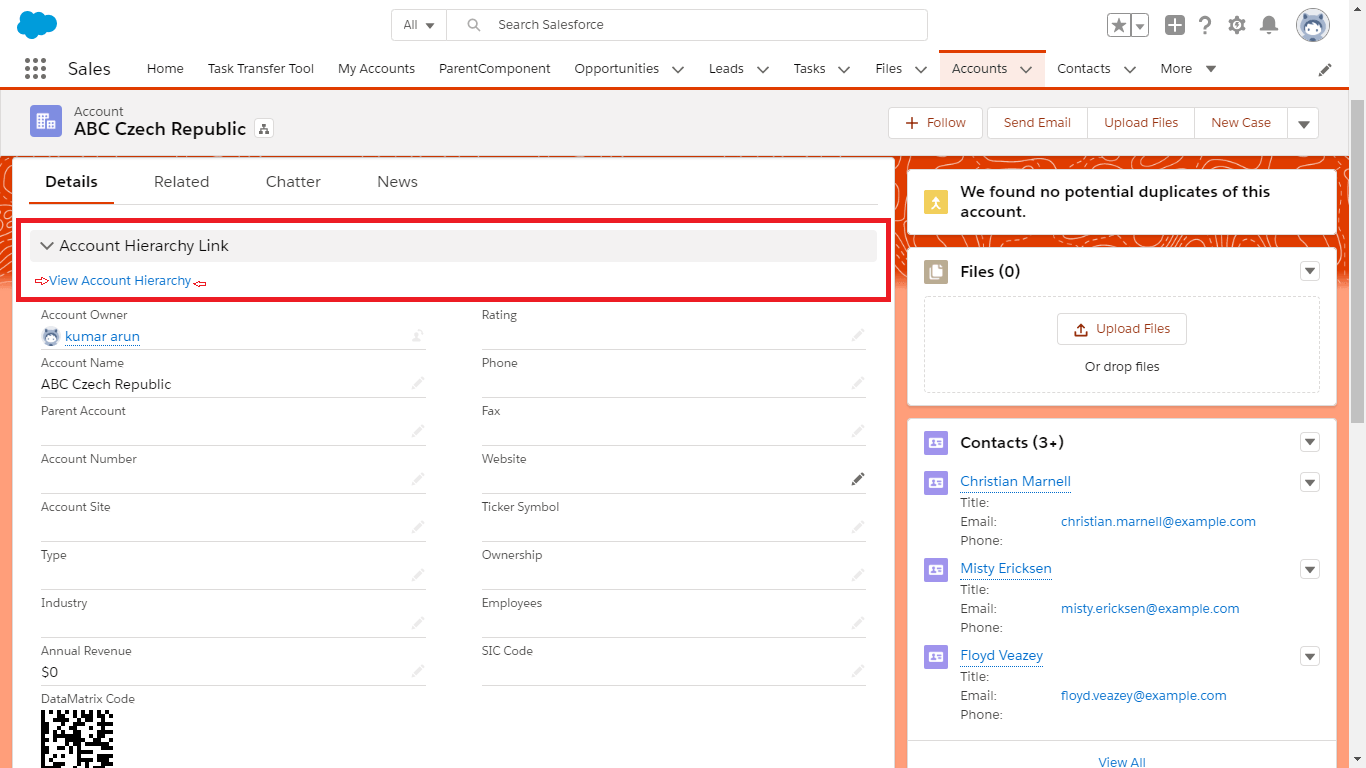Open the Favorites star icon
This screenshot has height=768, width=1366.
point(1118,25)
